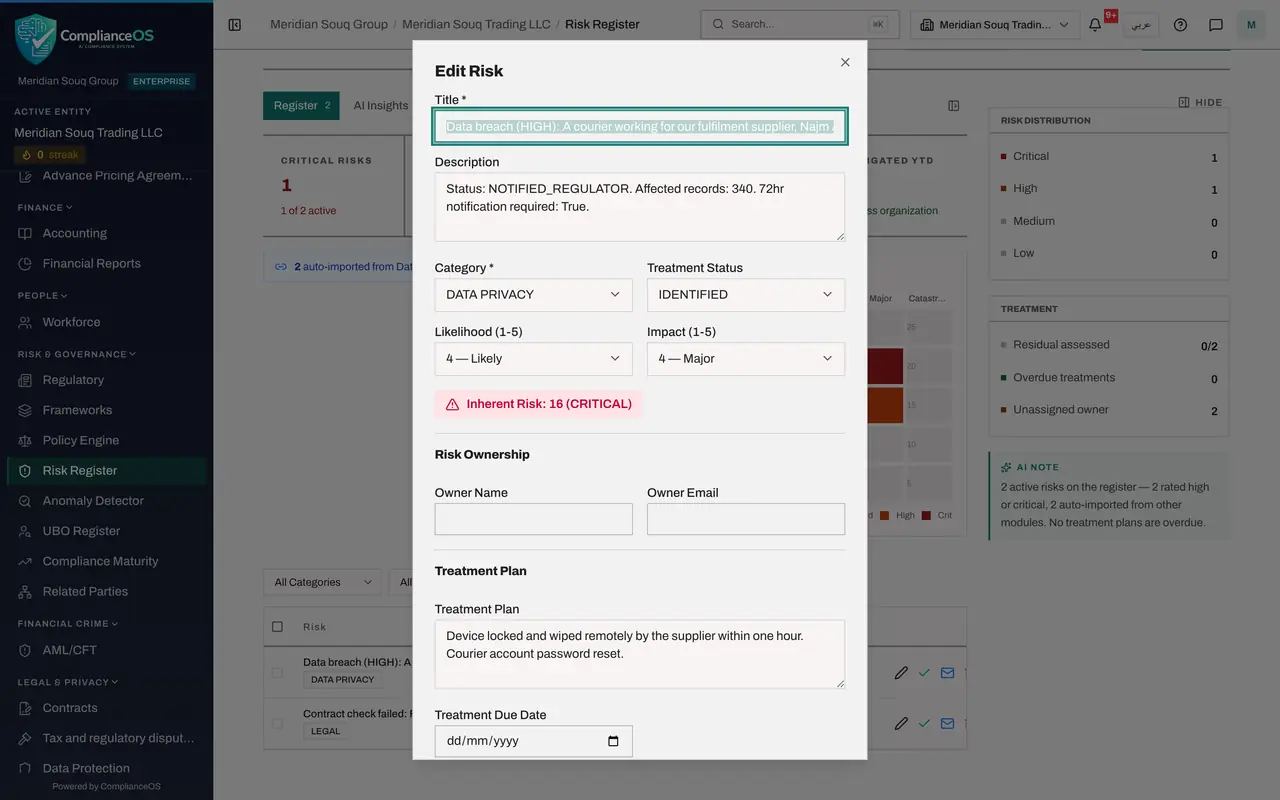1280x800 pixels.
Task: Click the orange heat map cell scored 15
Action: (x=885, y=405)
